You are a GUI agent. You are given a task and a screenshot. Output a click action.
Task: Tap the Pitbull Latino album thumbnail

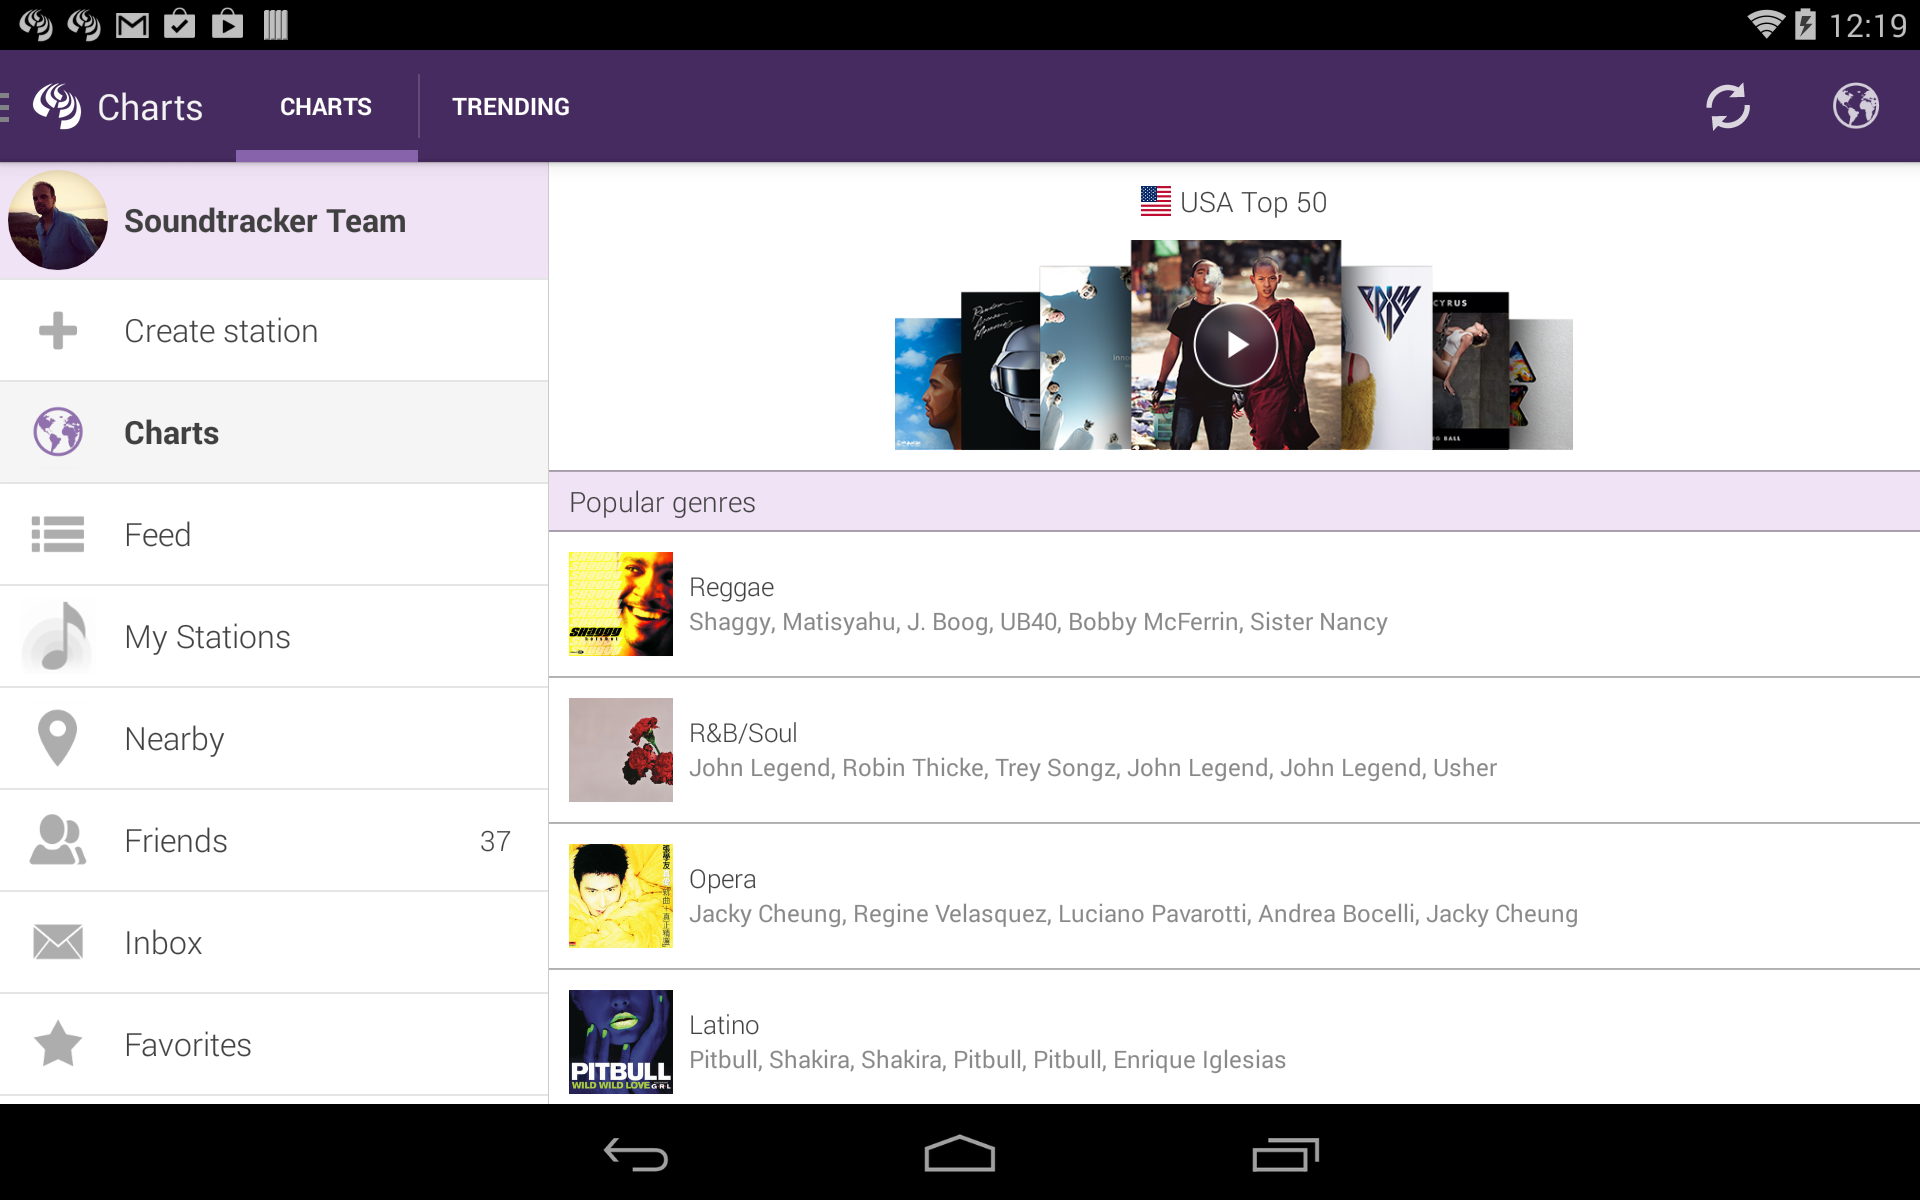coord(620,1041)
